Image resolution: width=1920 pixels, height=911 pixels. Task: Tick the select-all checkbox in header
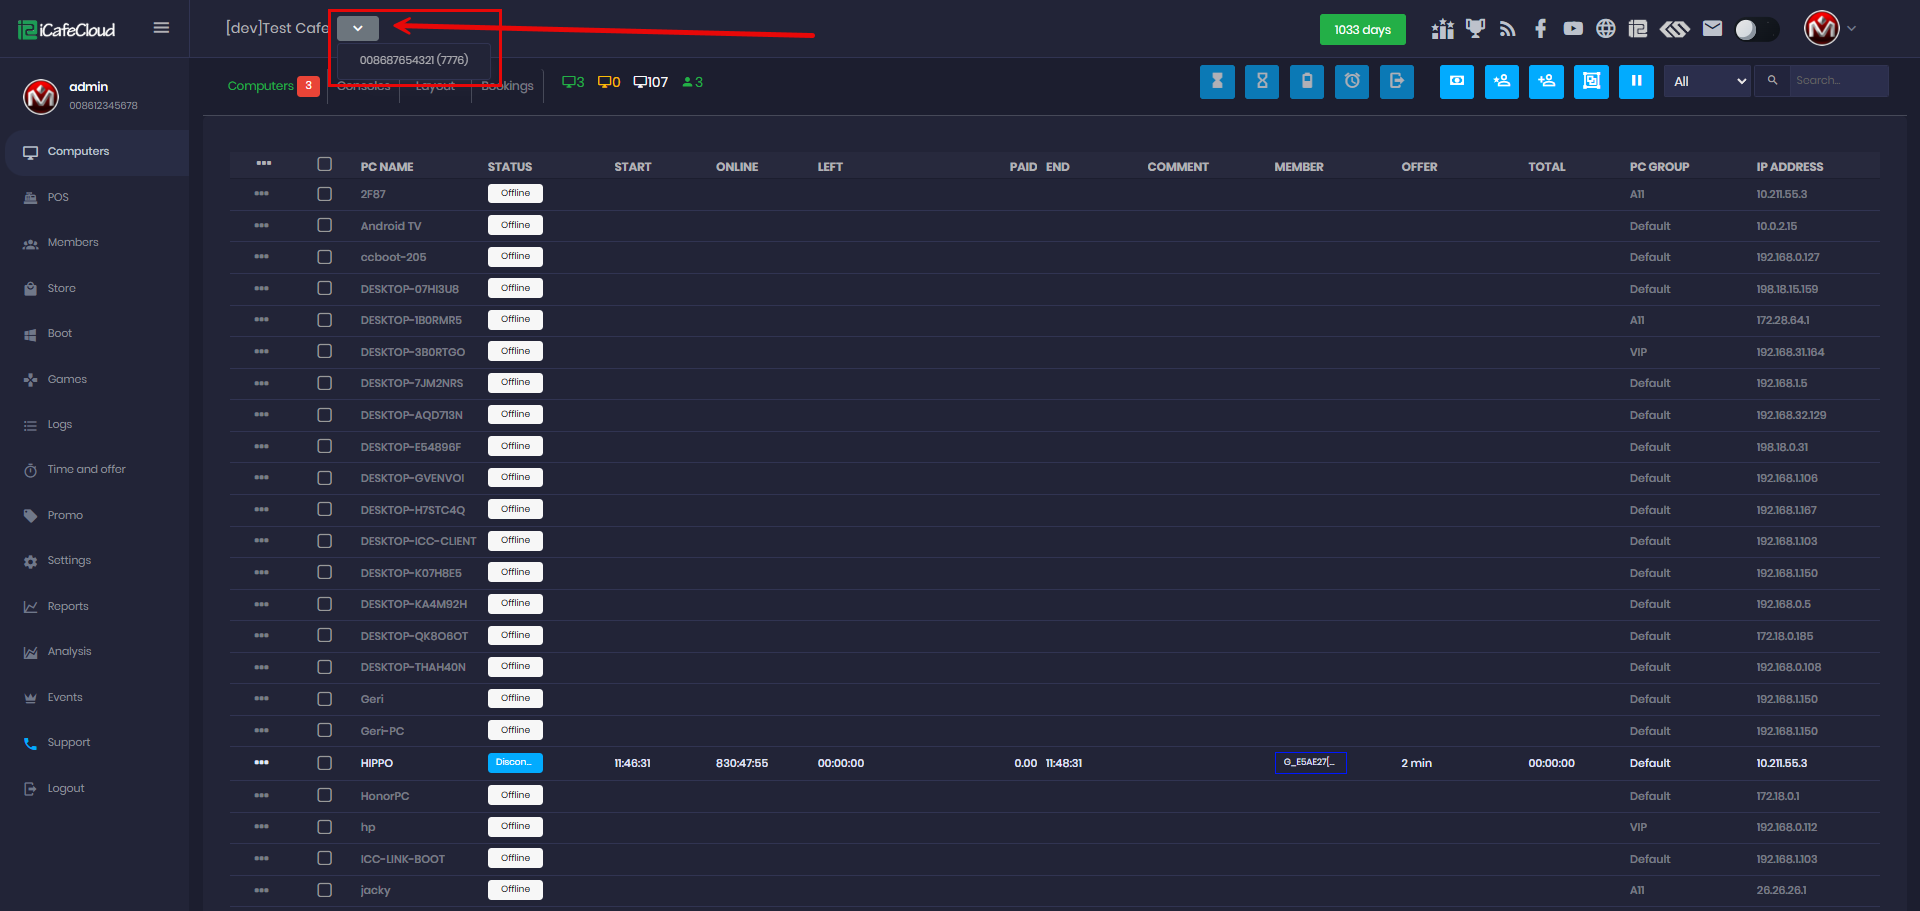pos(324,164)
